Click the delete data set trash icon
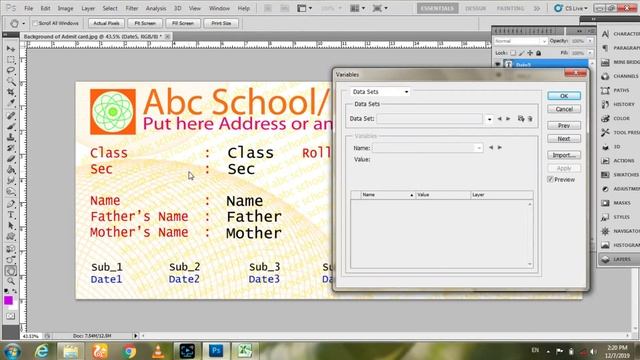This screenshot has height=360, width=640. click(530, 118)
